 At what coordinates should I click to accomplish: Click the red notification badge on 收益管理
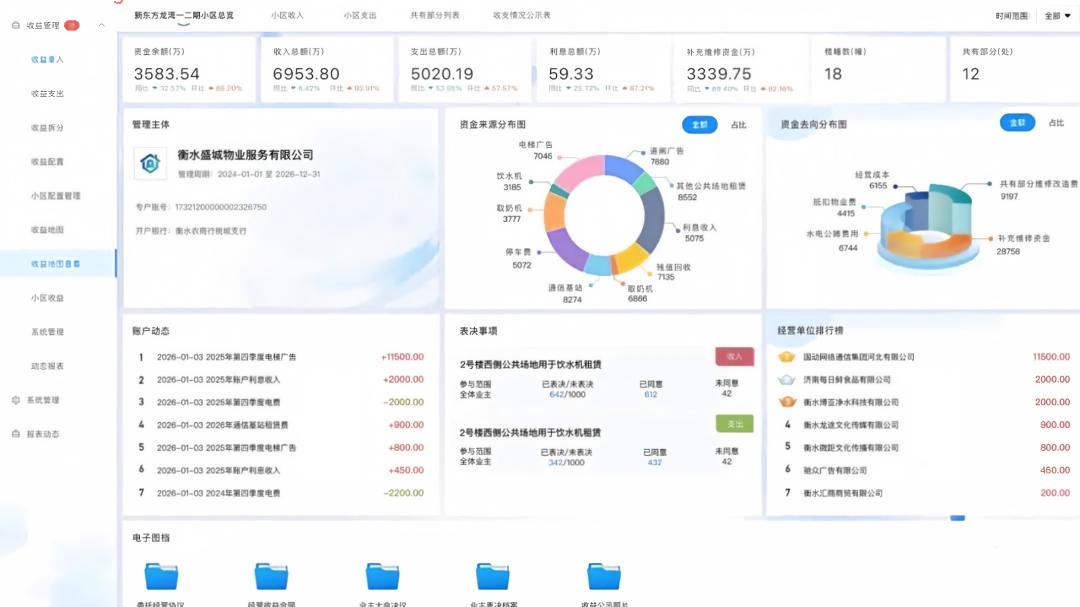tap(72, 25)
